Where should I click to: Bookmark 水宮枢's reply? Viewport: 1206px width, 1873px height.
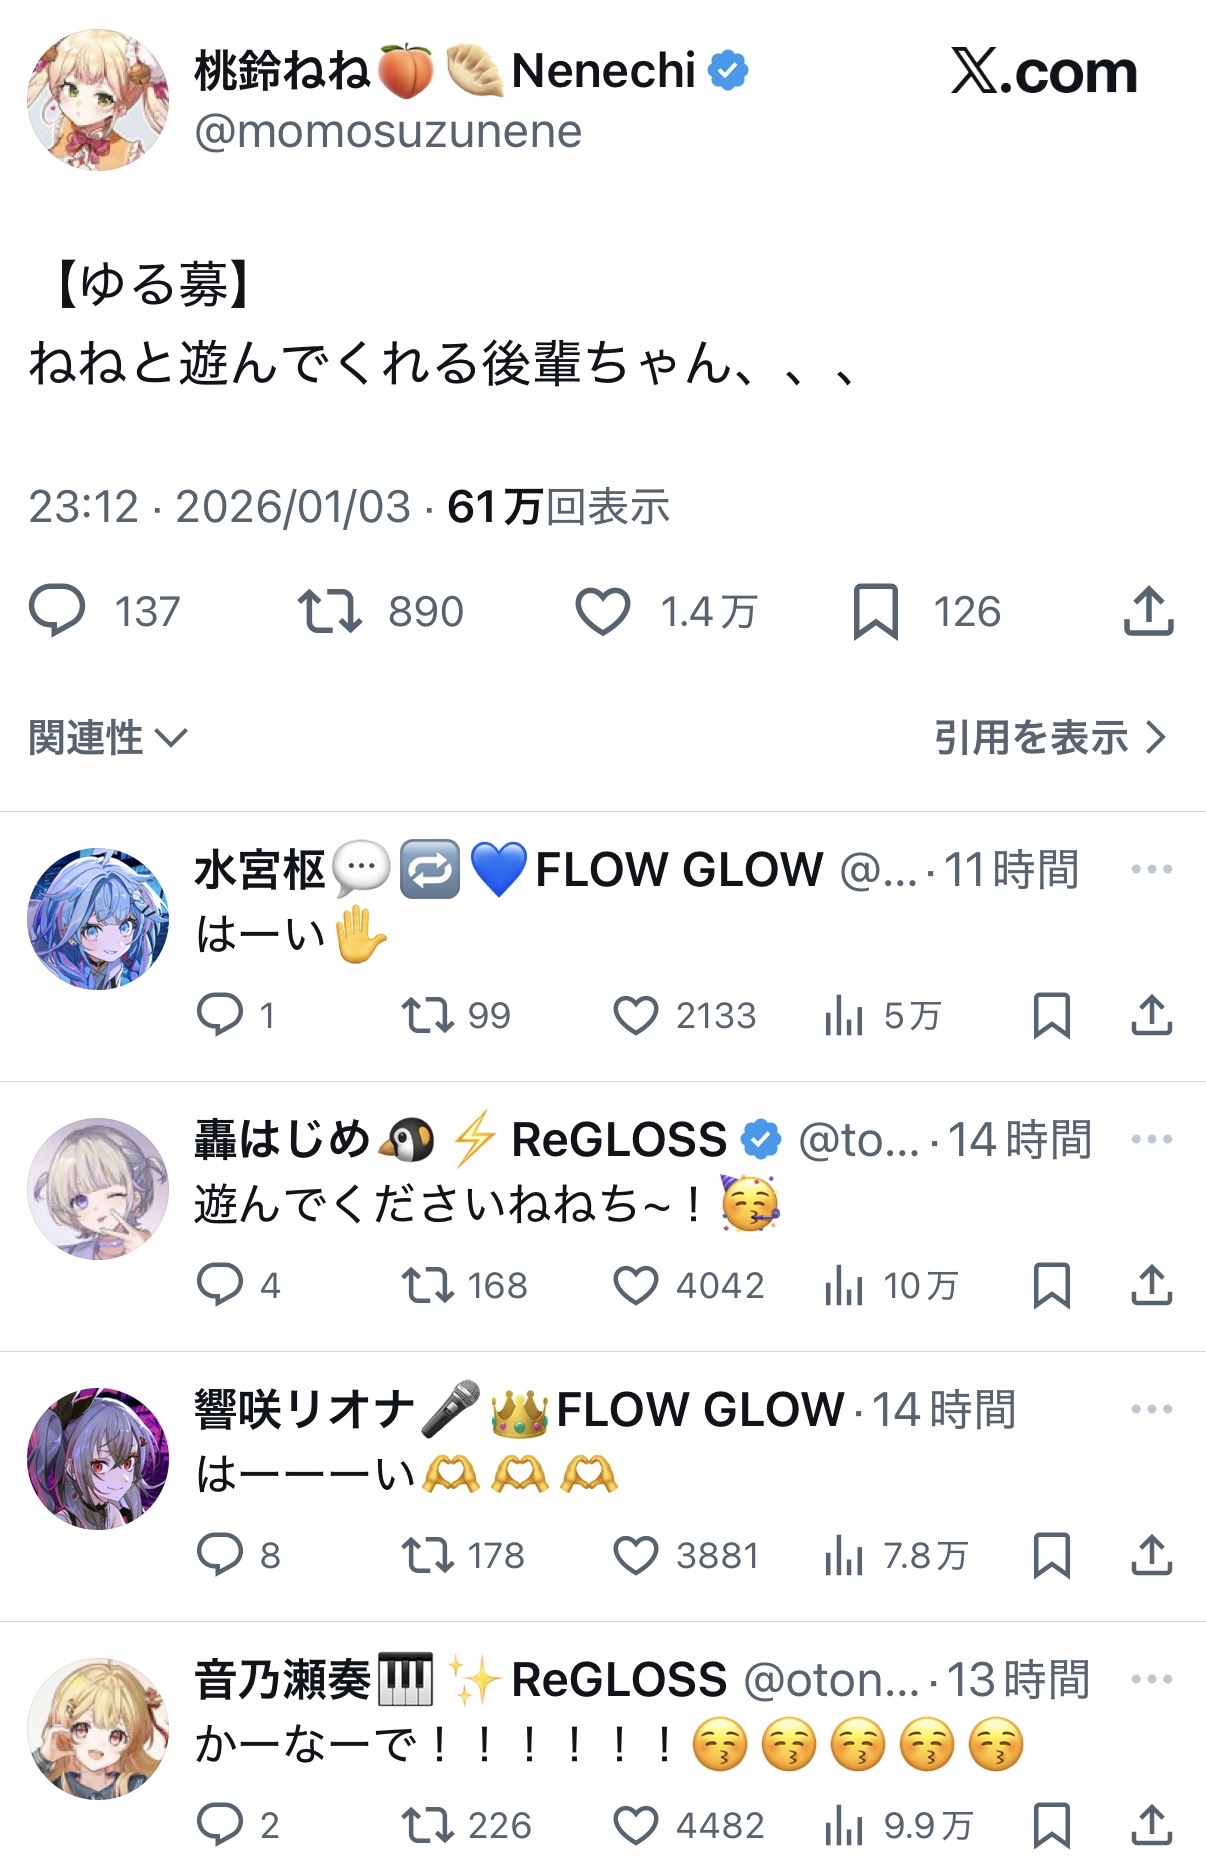1052,1016
